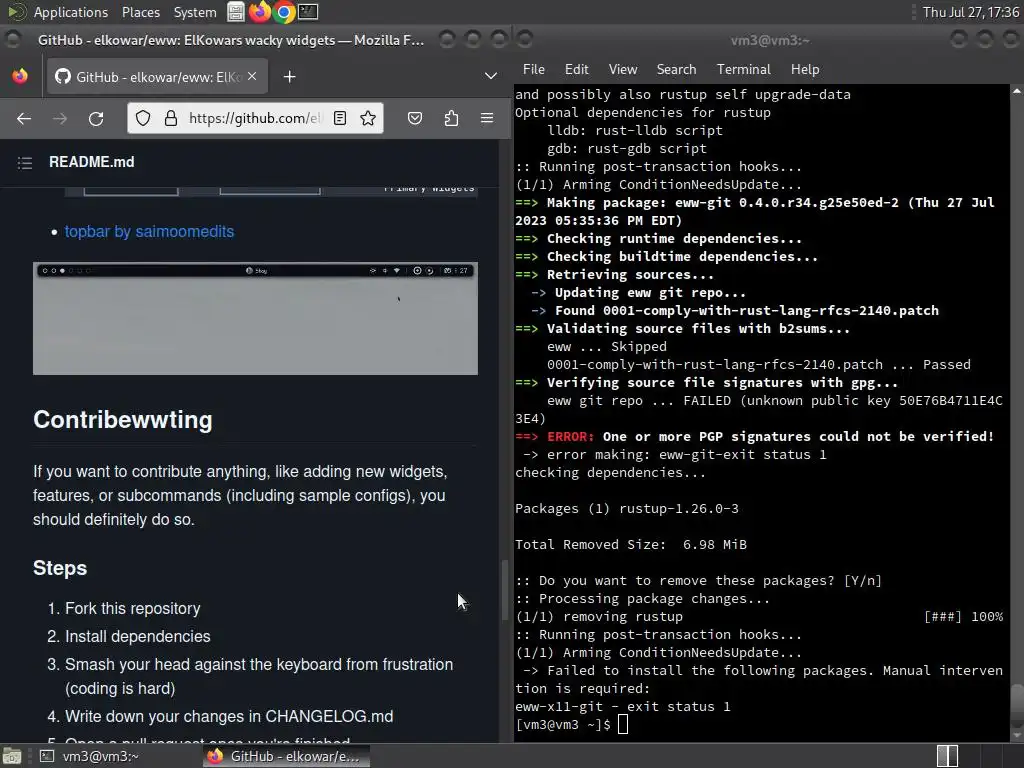Click the topbar screenshot image

pyautogui.click(x=255, y=319)
